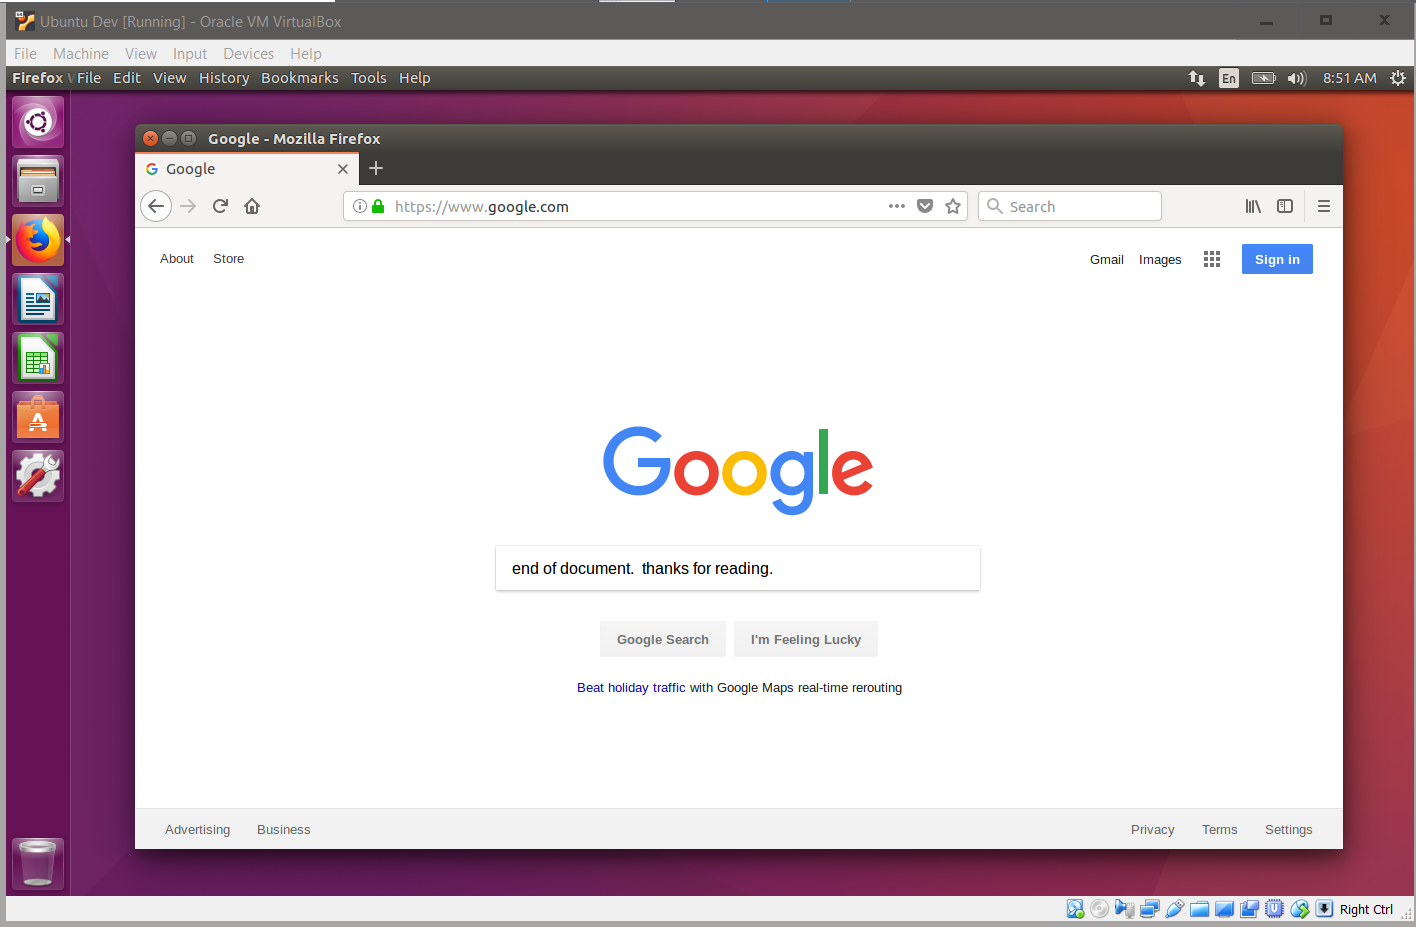Click I'm Feeling Lucky button
The height and width of the screenshot is (927, 1416).
pyautogui.click(x=806, y=639)
